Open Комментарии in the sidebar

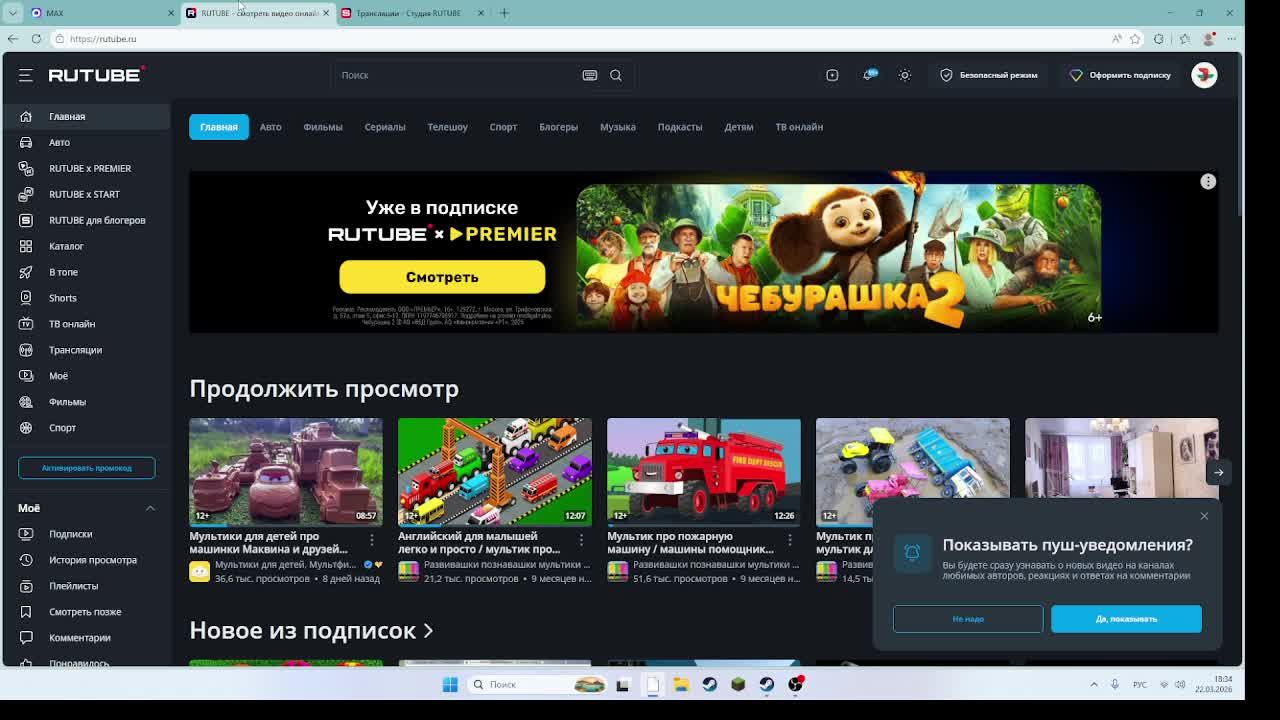(87, 638)
